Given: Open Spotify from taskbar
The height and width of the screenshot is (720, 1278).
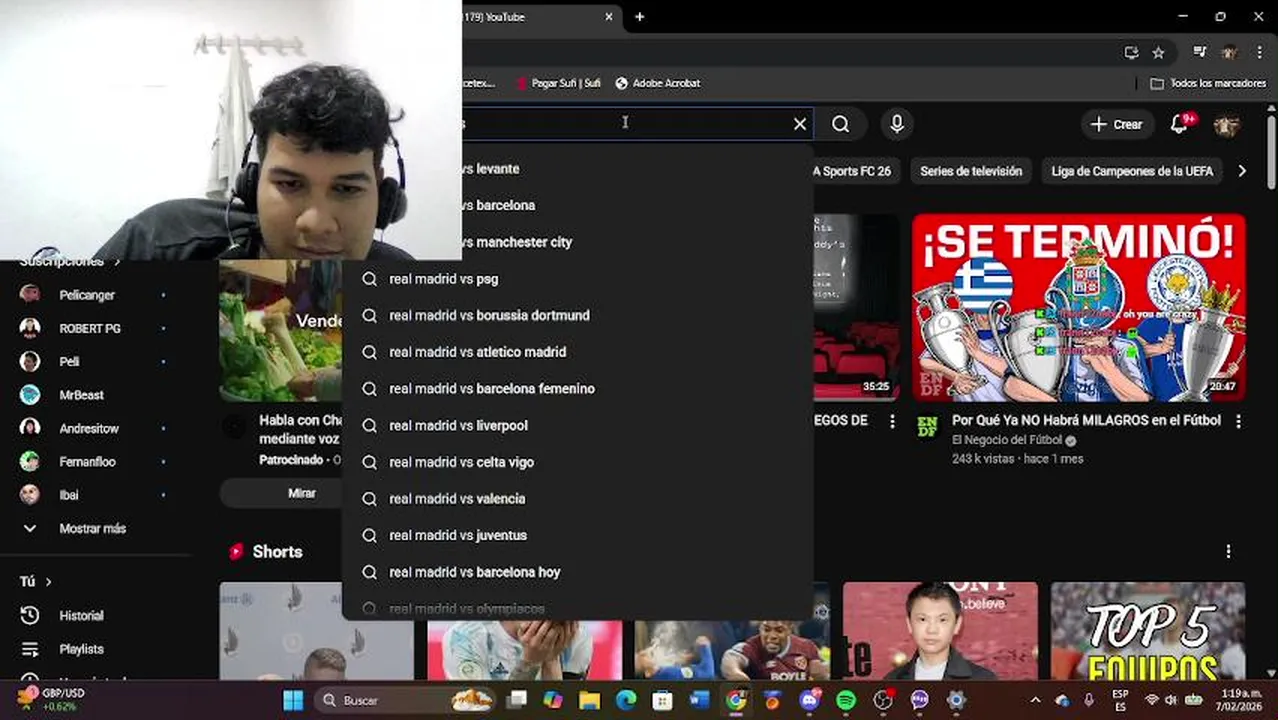Looking at the screenshot, I should (x=846, y=701).
